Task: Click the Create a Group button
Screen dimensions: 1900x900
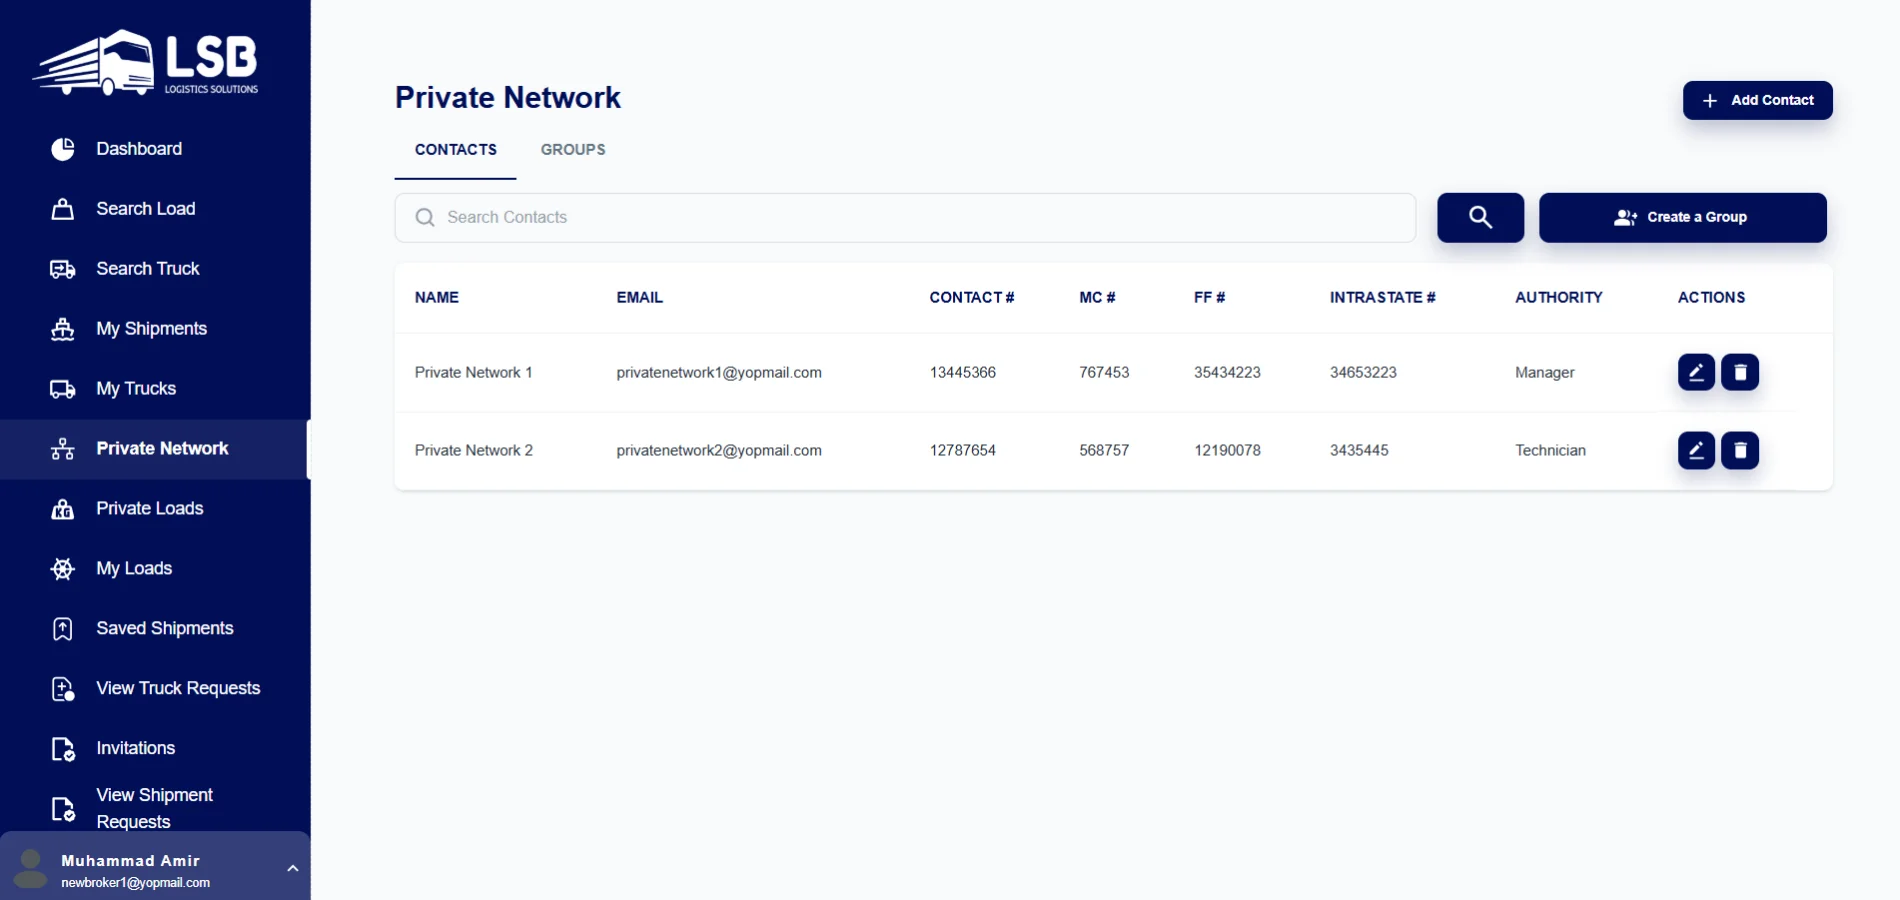Action: click(x=1682, y=217)
